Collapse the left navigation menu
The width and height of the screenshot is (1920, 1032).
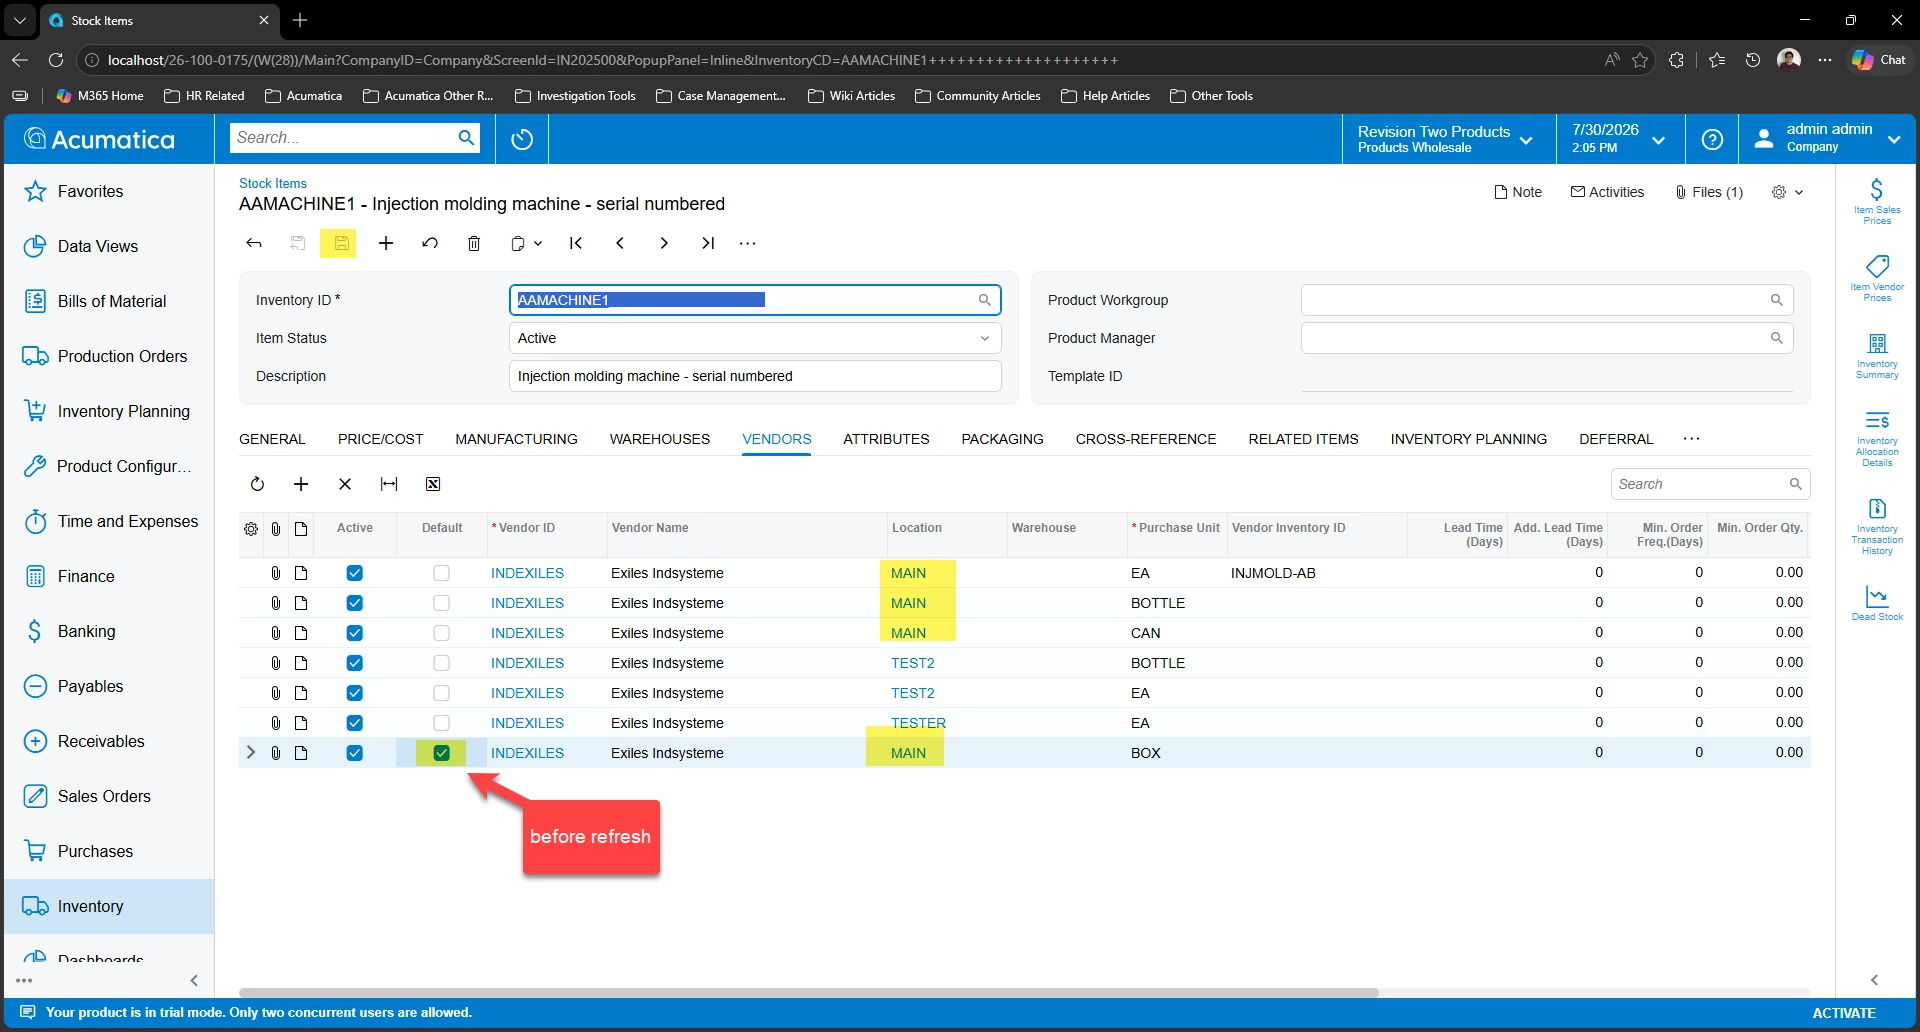(194, 980)
